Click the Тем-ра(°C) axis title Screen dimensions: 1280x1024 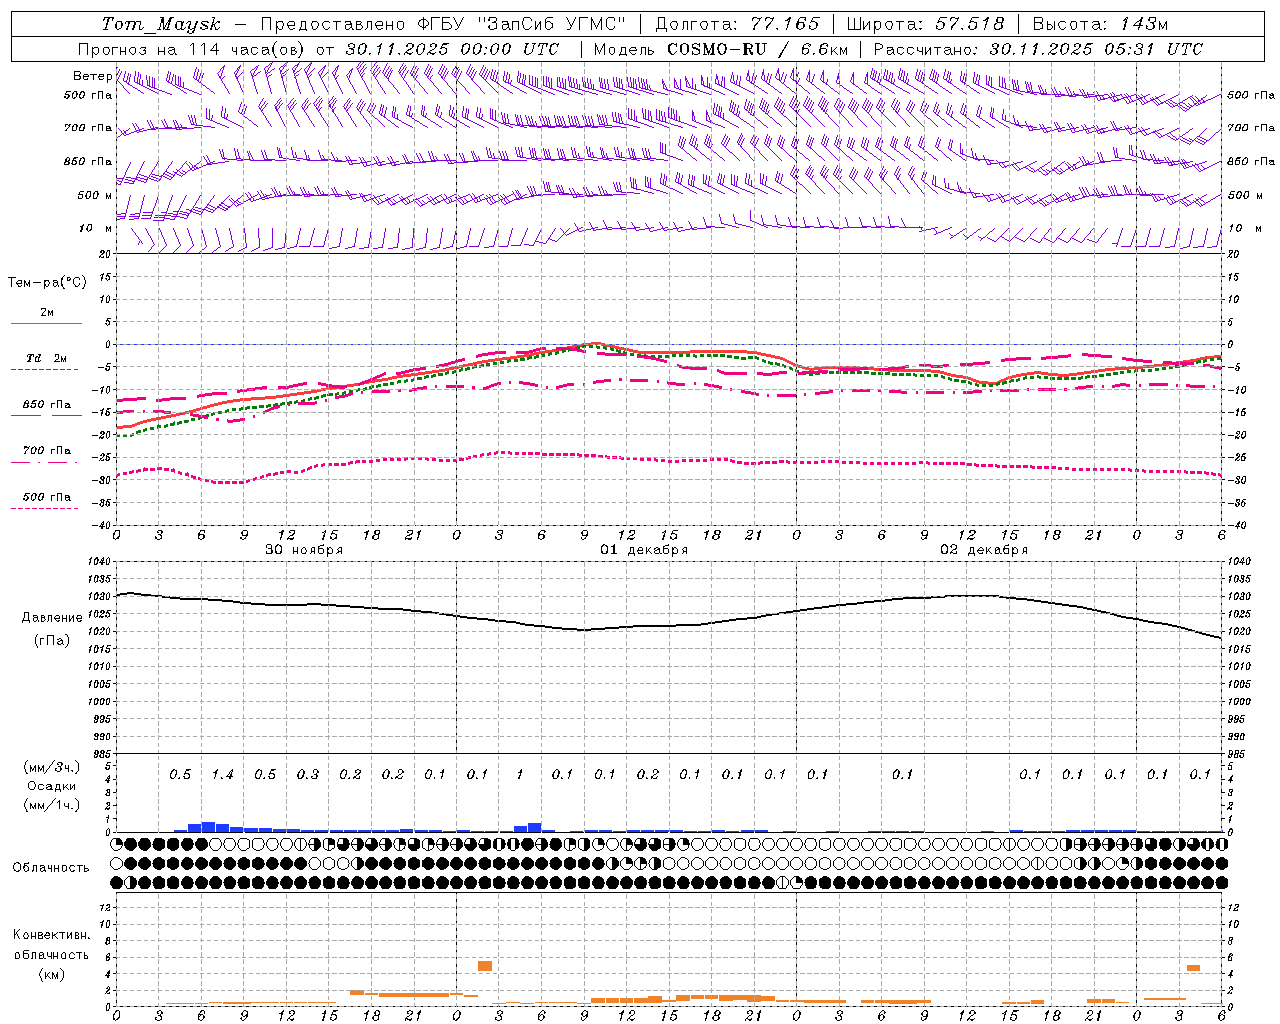47,283
